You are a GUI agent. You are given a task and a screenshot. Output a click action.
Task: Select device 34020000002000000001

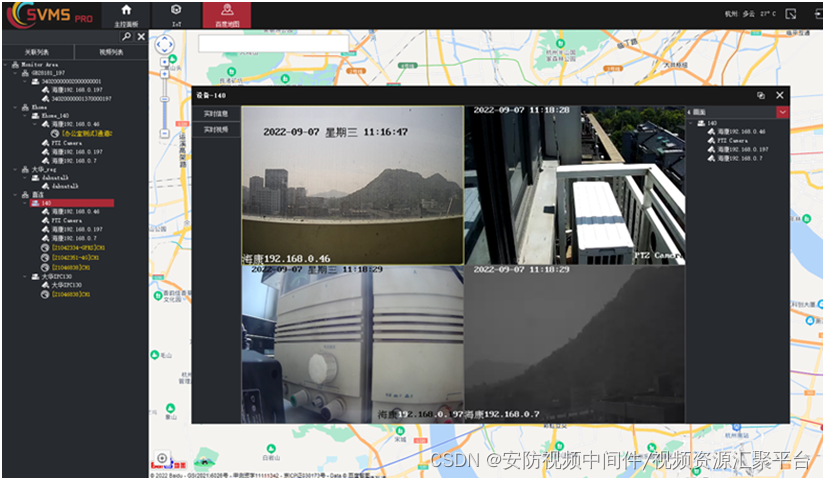(x=71, y=82)
